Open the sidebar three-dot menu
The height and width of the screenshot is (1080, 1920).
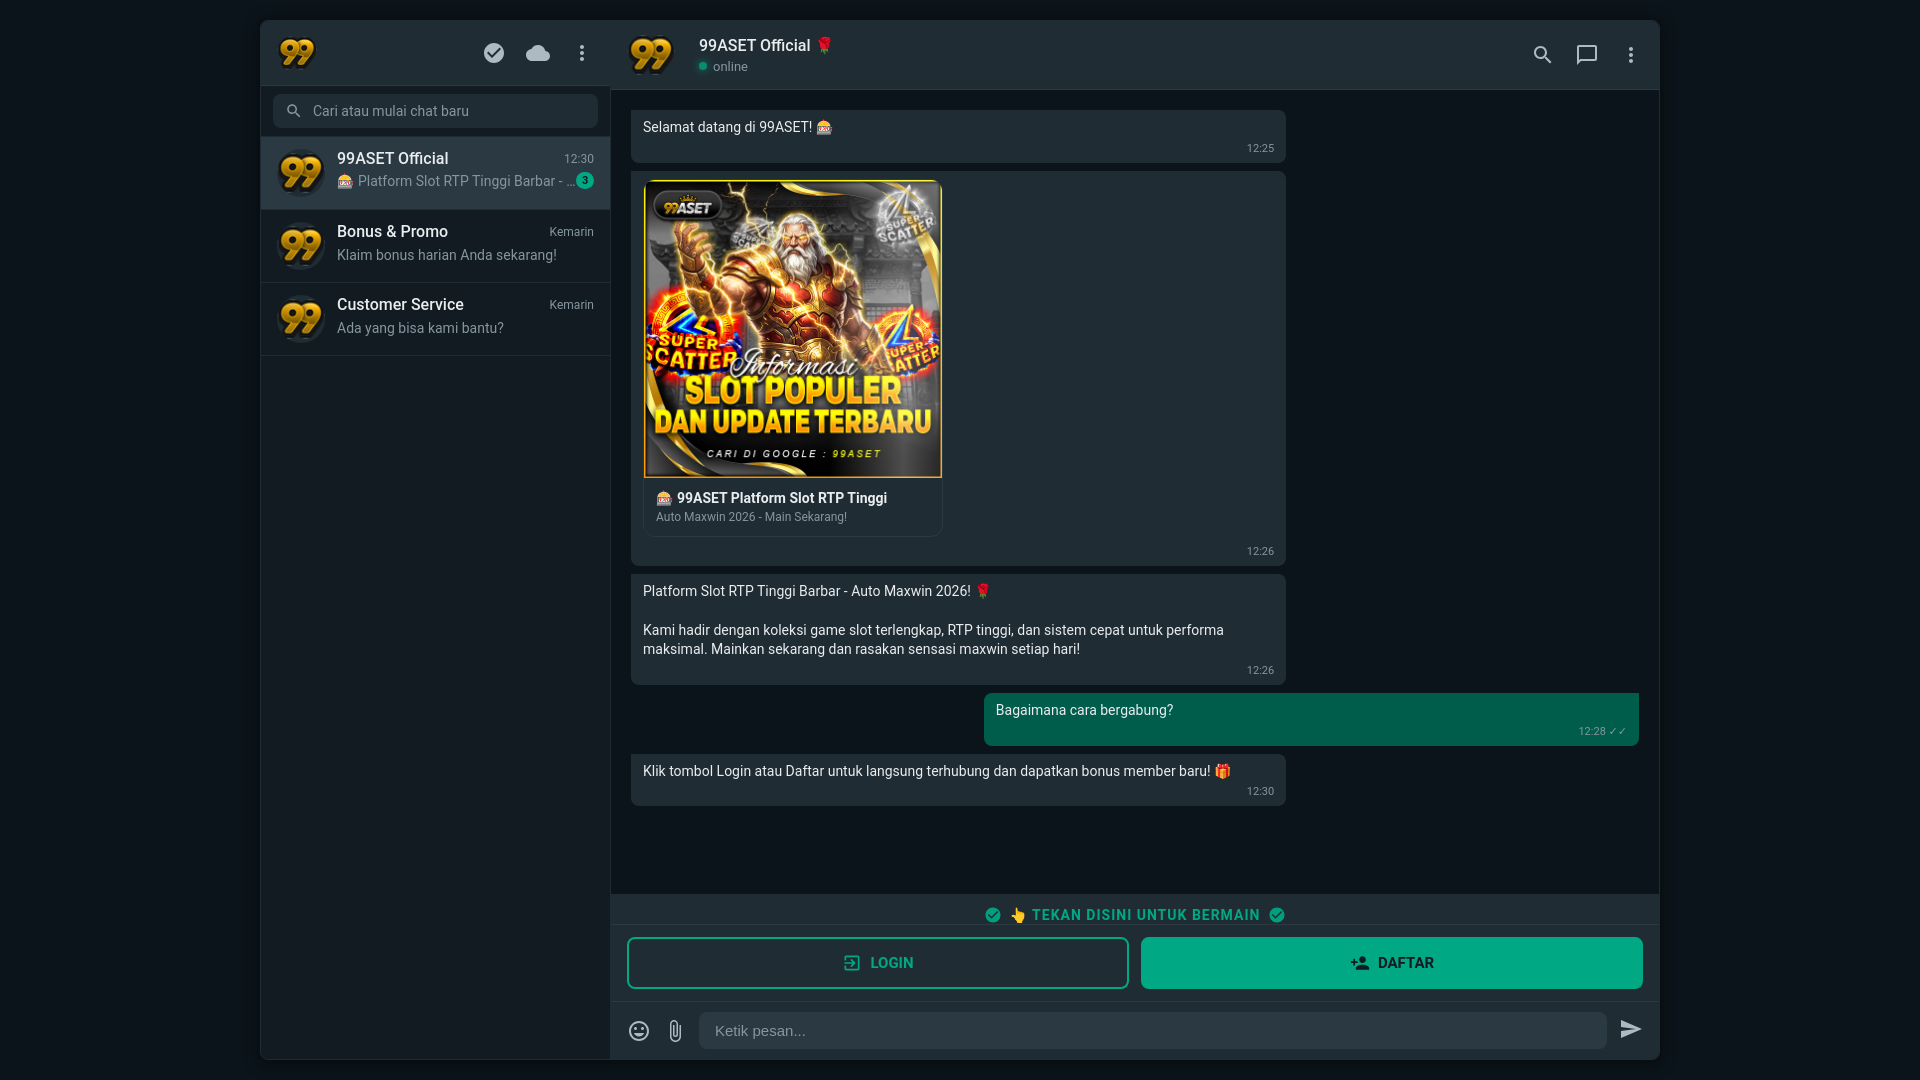tap(582, 53)
